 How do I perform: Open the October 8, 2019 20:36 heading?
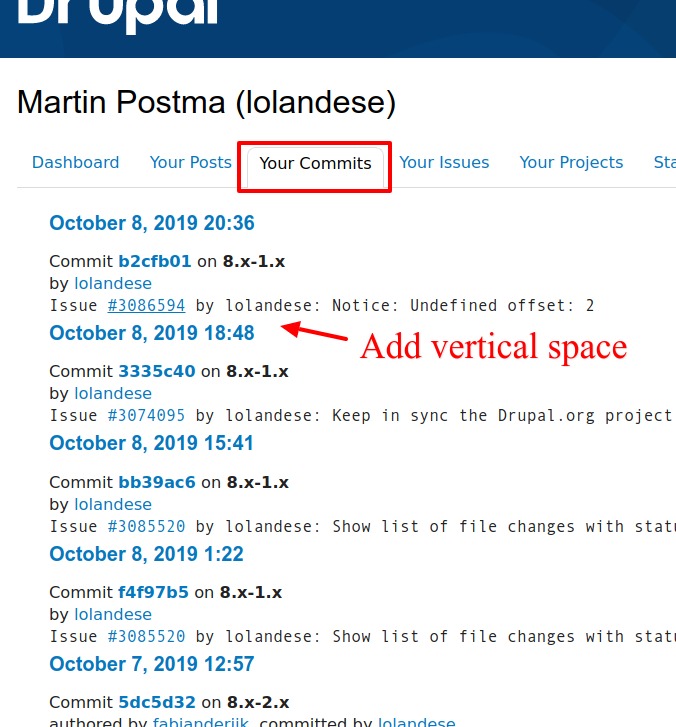pyautogui.click(x=152, y=223)
